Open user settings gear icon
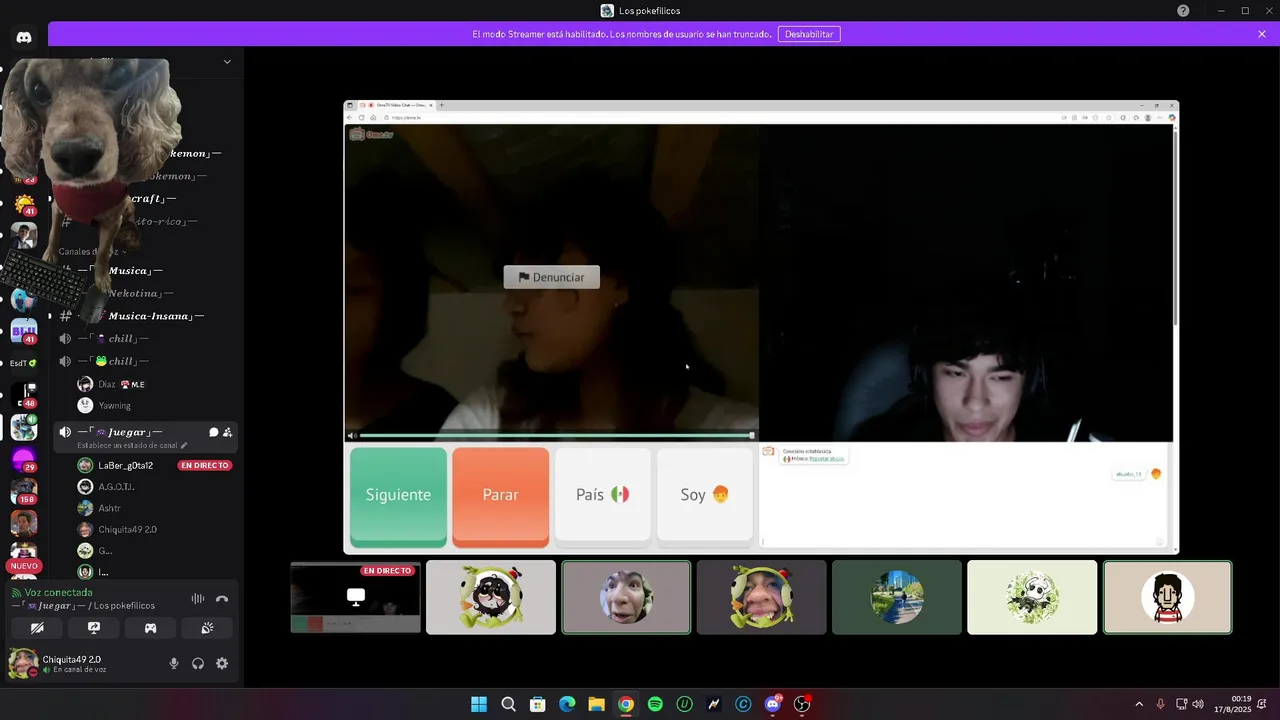 (222, 663)
